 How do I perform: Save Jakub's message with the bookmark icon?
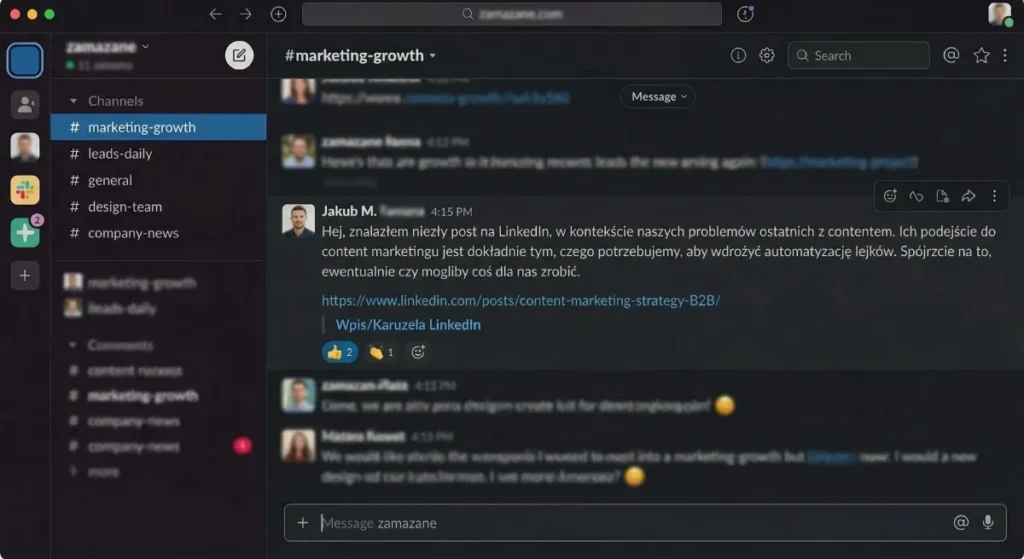(x=942, y=196)
